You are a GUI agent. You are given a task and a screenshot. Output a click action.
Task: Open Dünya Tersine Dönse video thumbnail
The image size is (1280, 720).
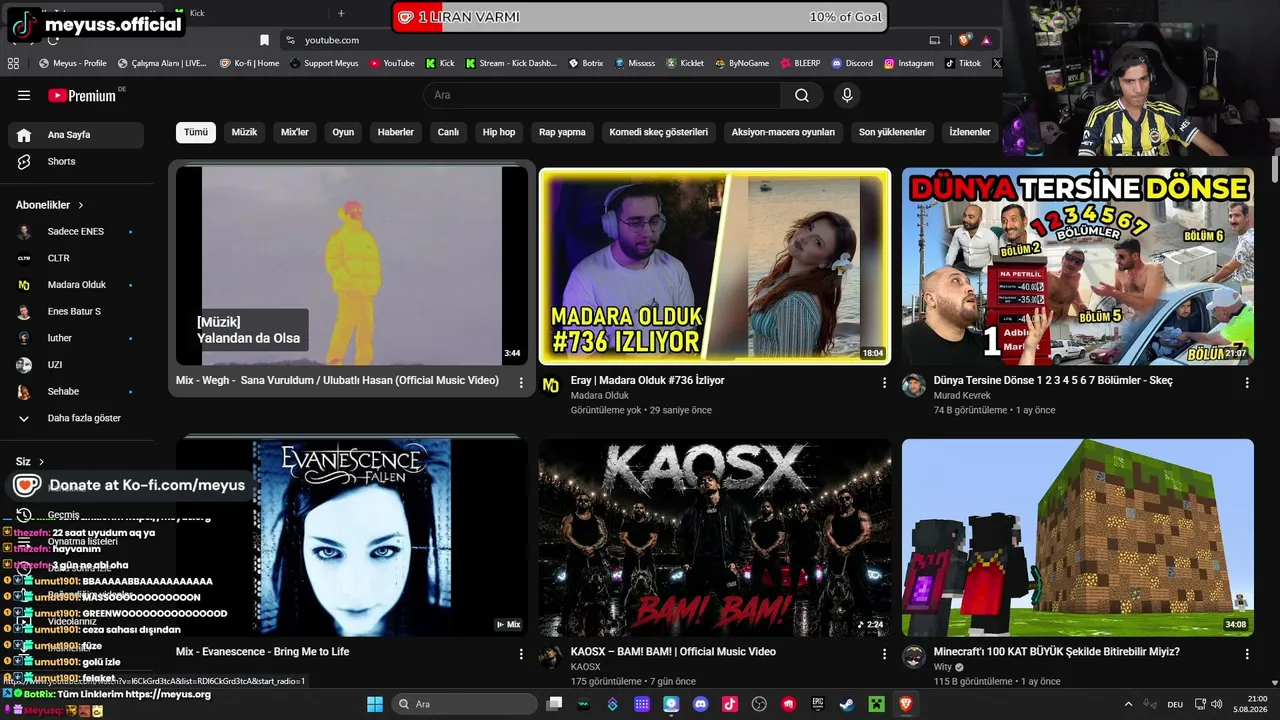click(1078, 266)
